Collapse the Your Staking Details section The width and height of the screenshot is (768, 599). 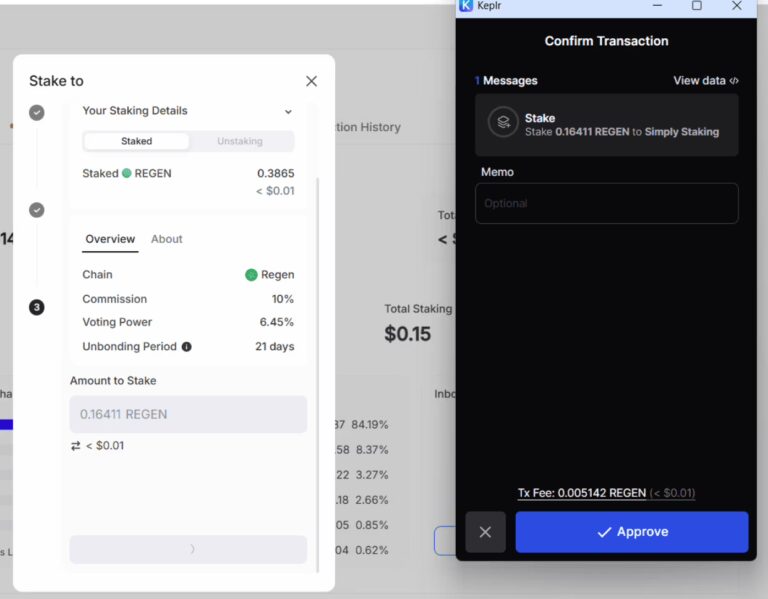coord(288,112)
